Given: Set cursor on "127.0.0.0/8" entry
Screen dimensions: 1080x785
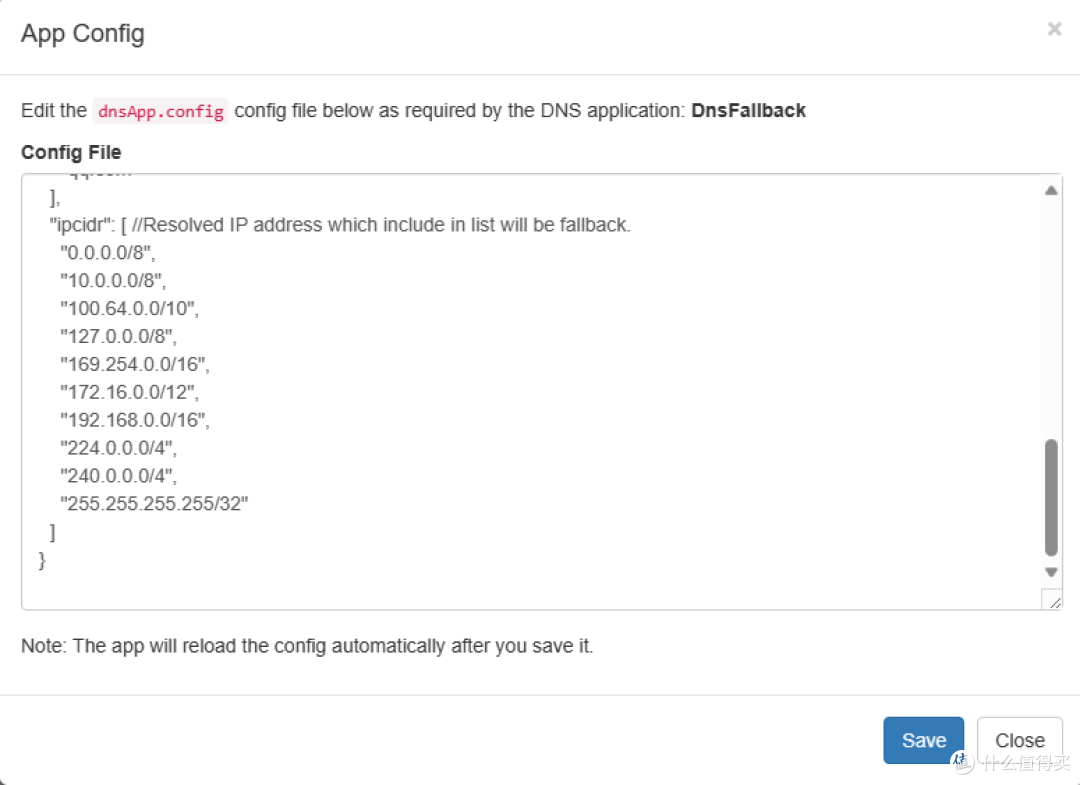Looking at the screenshot, I should tap(118, 337).
